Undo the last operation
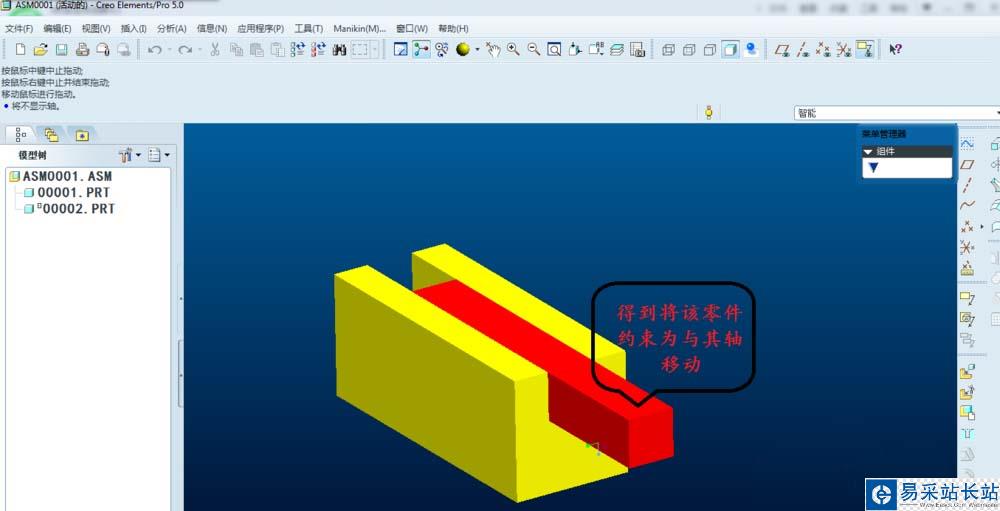Screen dimensions: 1000x511 (154, 49)
